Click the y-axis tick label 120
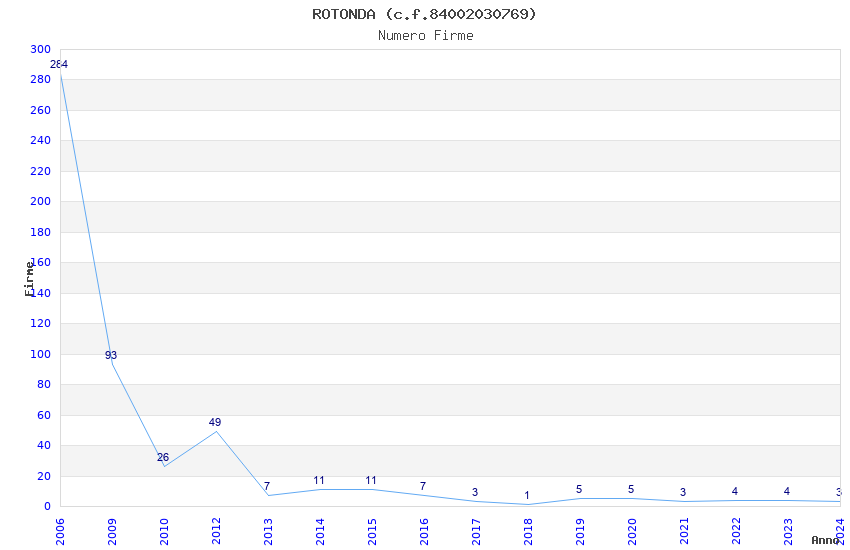 point(41,323)
